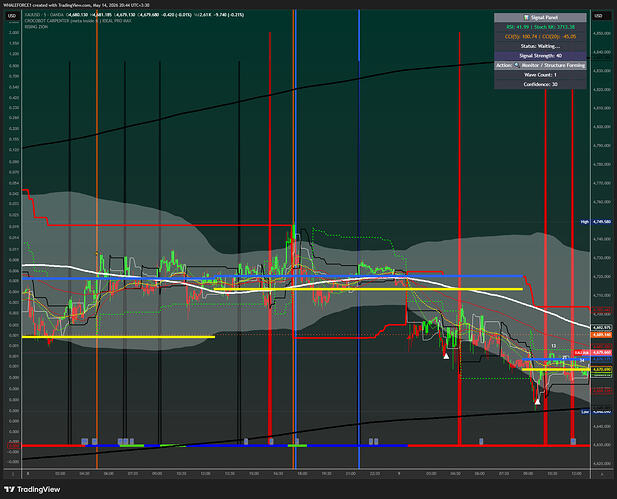
Task: Click the 'Status: Waiting...' row
Action: coord(540,46)
